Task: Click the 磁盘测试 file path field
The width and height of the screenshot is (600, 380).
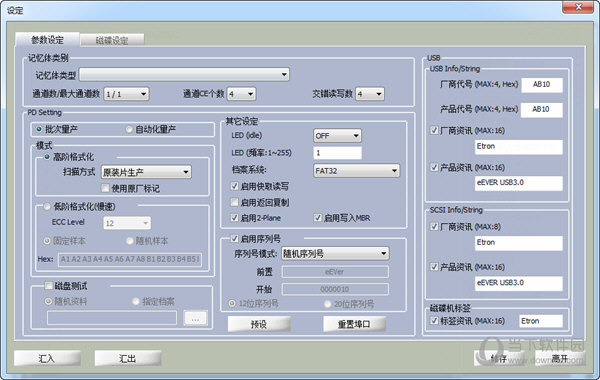Action: 112,318
